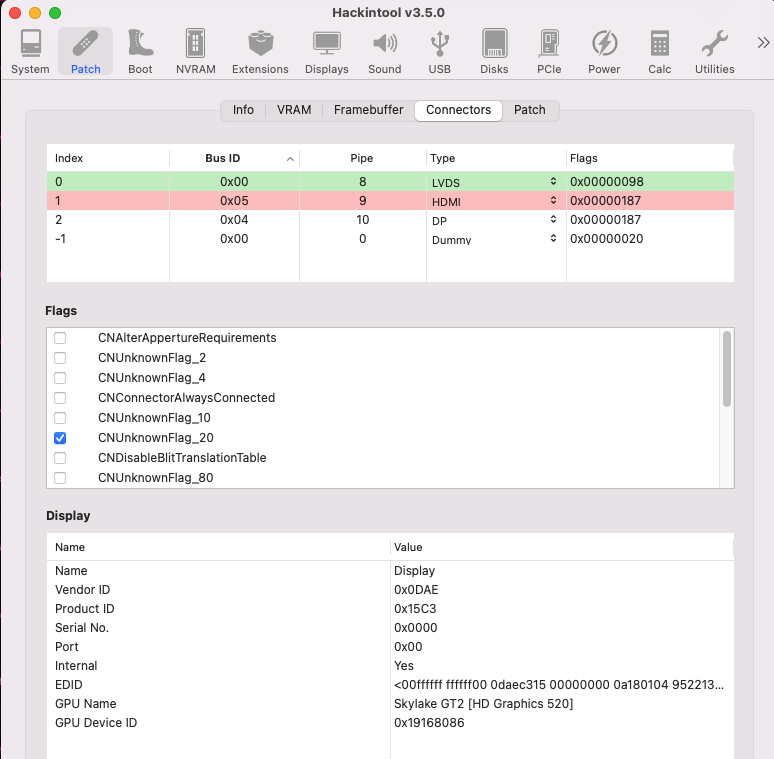Select Product ID value 0x15C3
Viewport: 774px width, 759px height.
tap(415, 609)
